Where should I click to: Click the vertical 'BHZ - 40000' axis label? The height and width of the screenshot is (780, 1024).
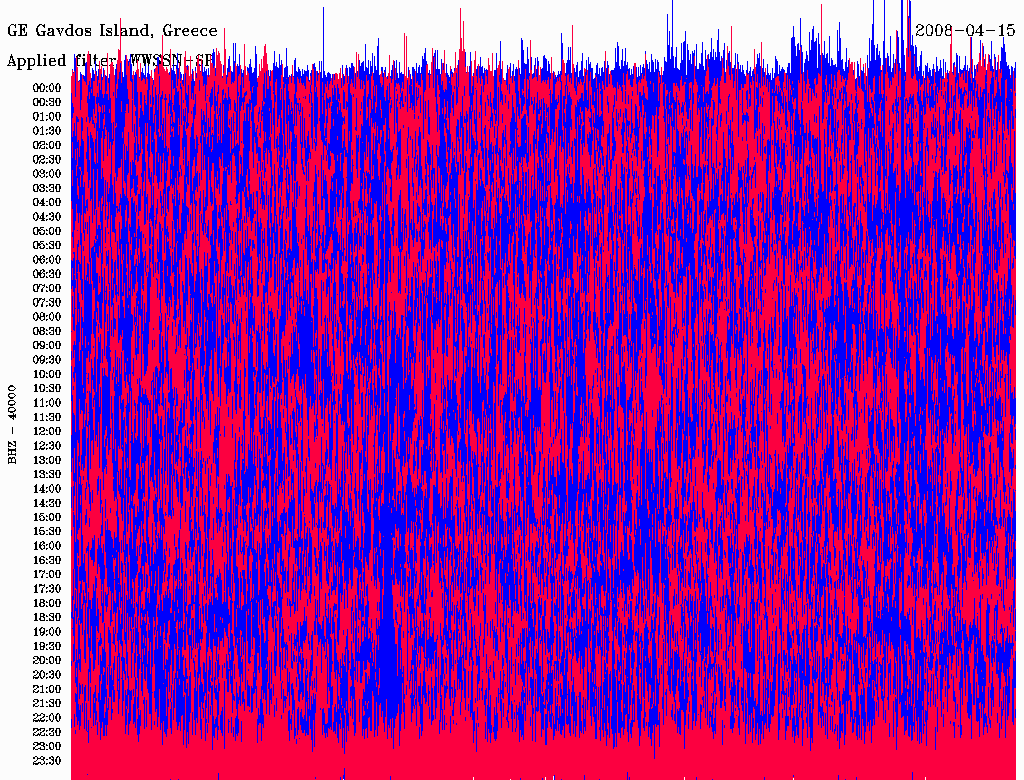tap(13, 424)
